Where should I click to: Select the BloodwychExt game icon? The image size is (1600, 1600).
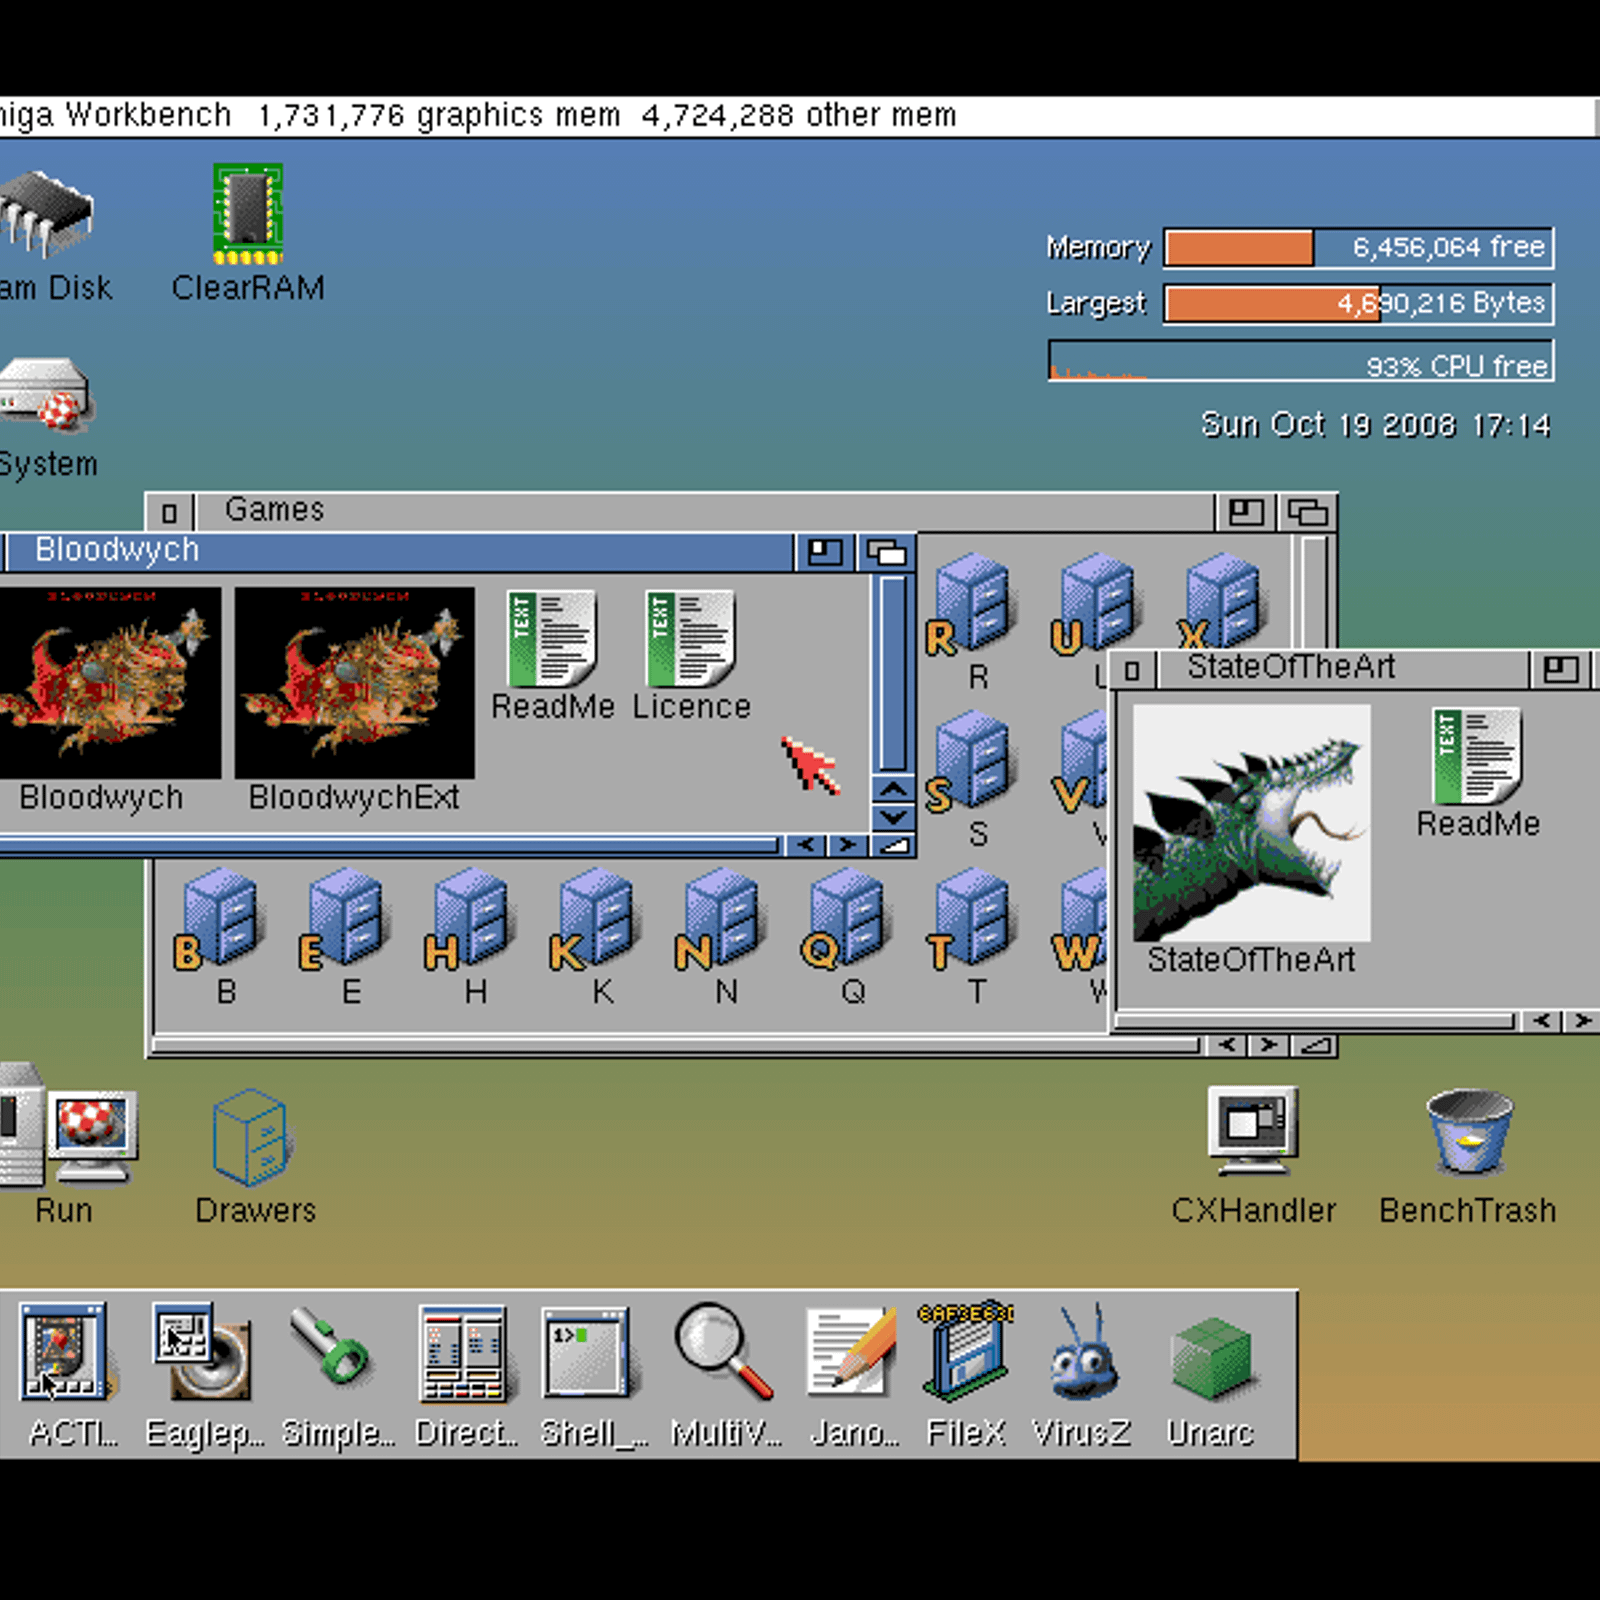355,682
